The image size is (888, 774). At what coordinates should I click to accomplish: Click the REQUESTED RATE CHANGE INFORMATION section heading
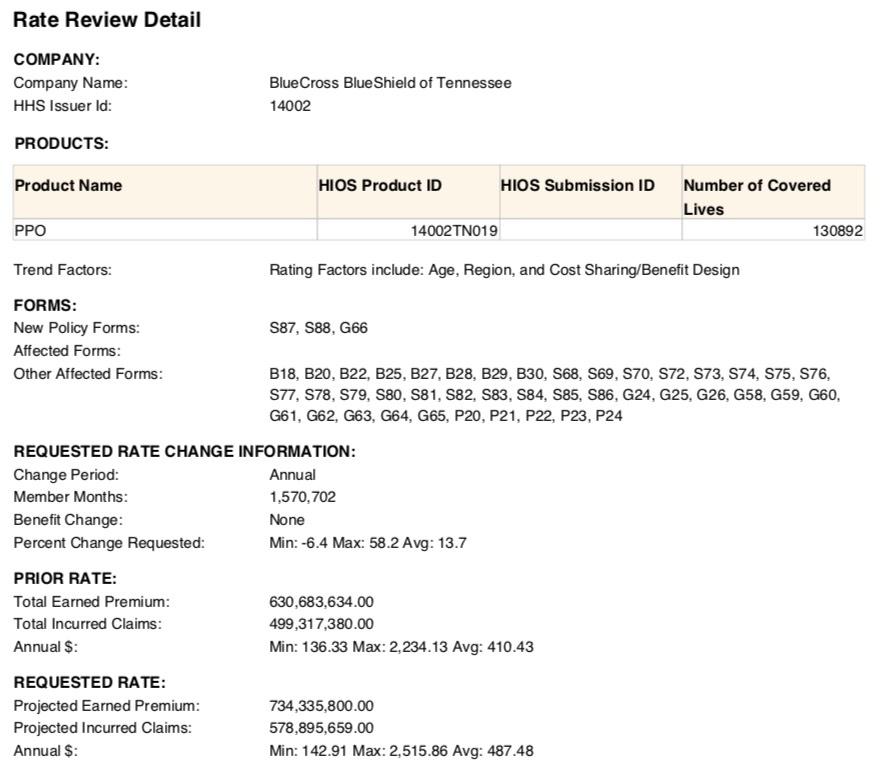pyautogui.click(x=184, y=452)
